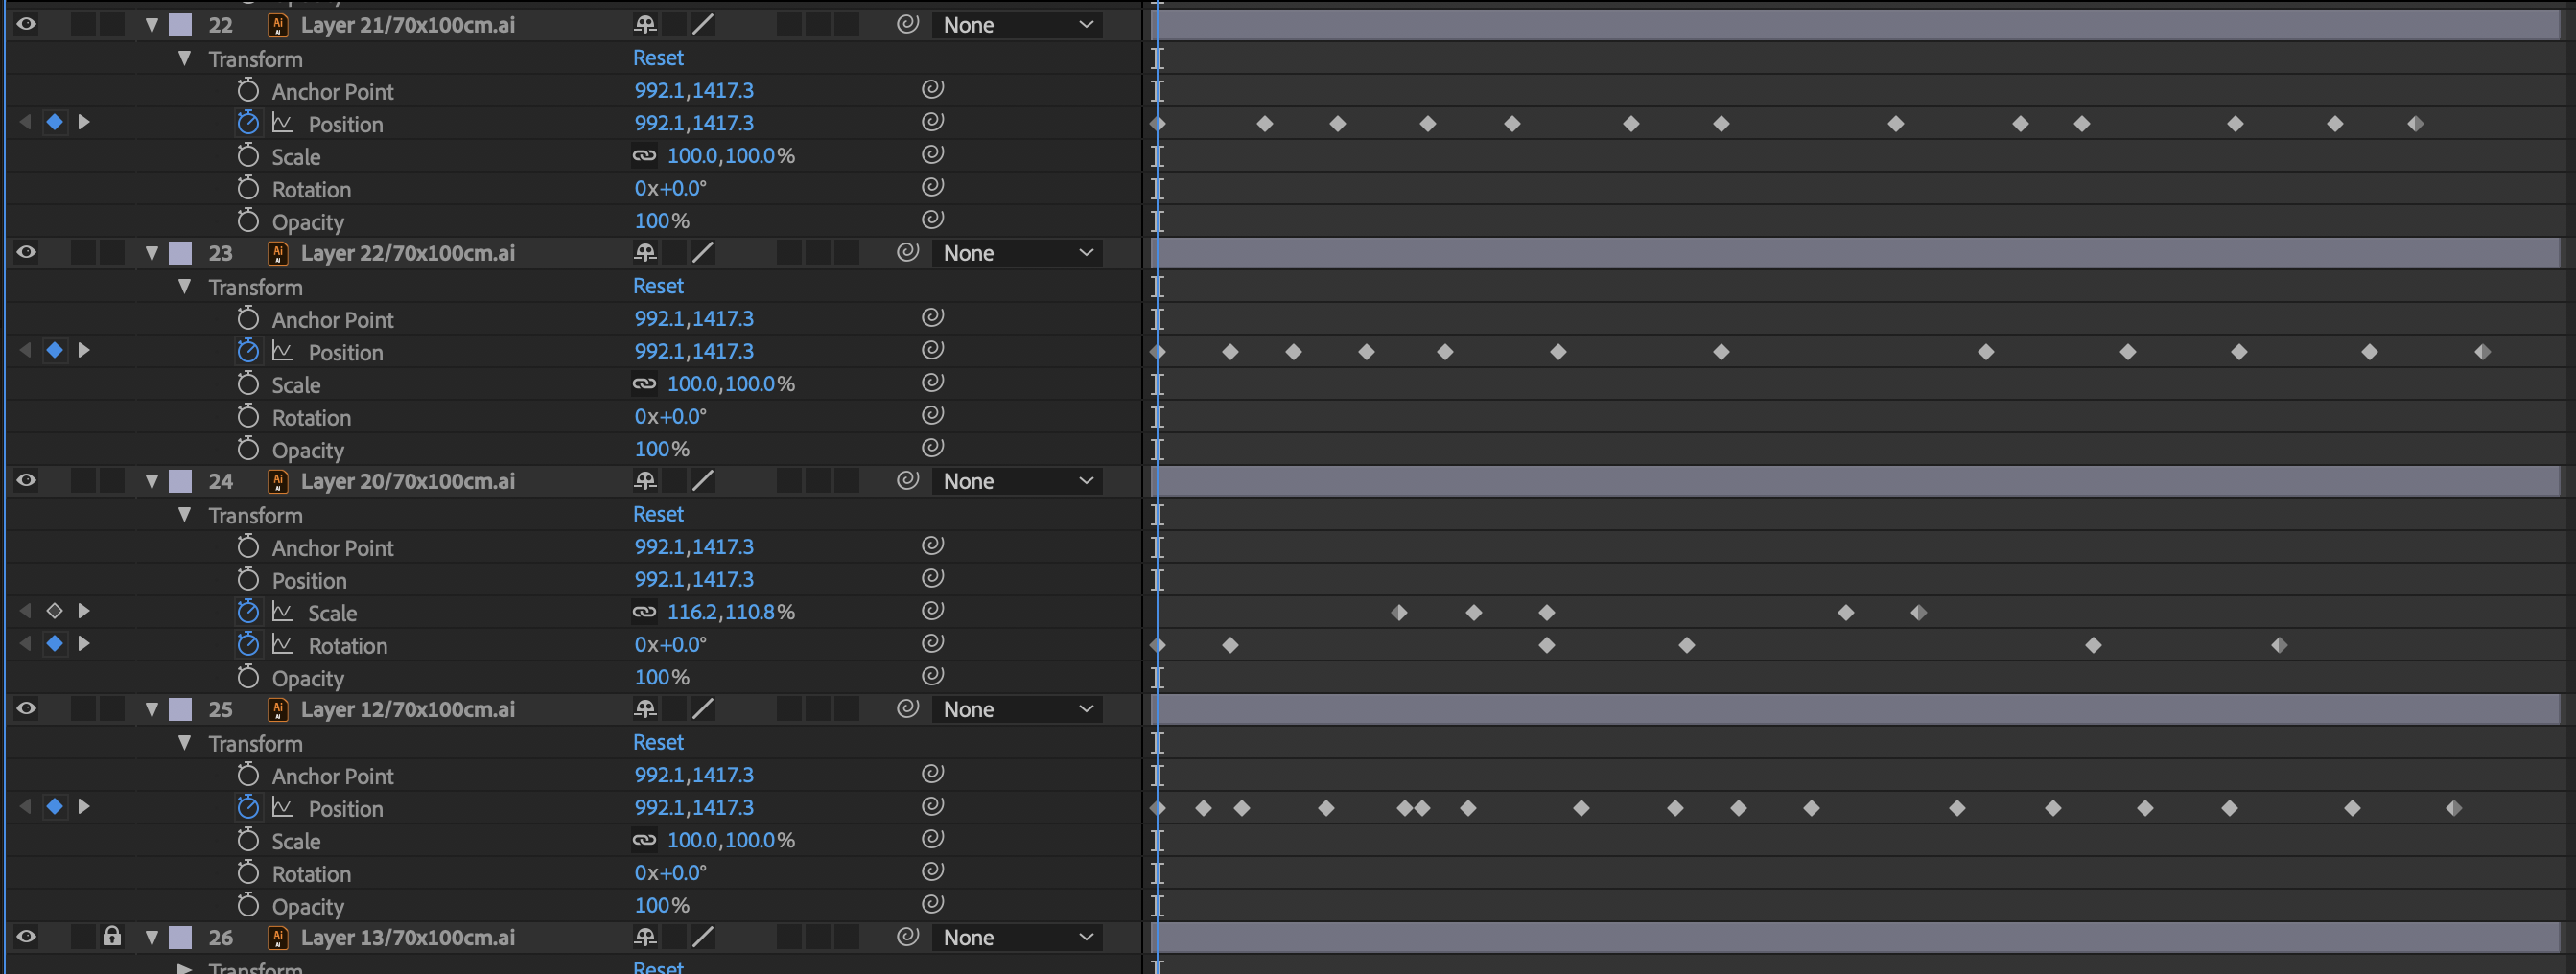This screenshot has width=2576, height=974.
Task: Enable Rotation stopwatch on Layer 22
Action: point(248,416)
